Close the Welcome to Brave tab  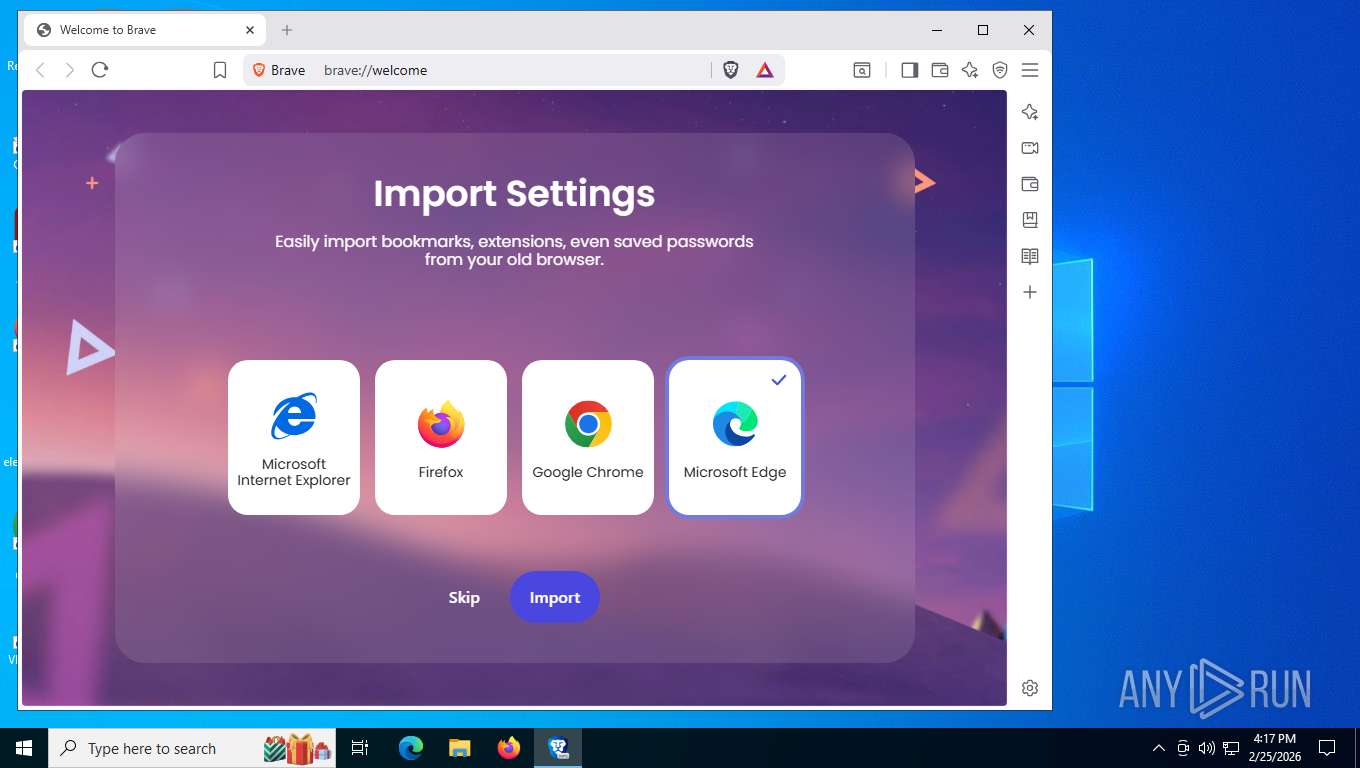[250, 30]
